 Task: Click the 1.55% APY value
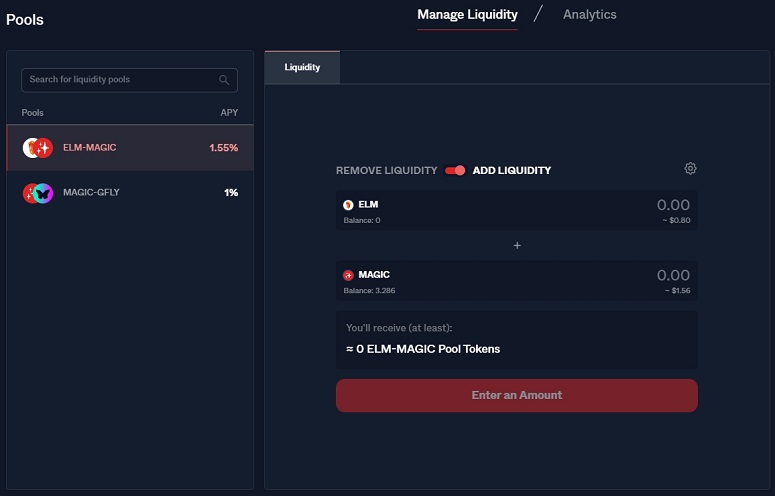[x=223, y=148]
